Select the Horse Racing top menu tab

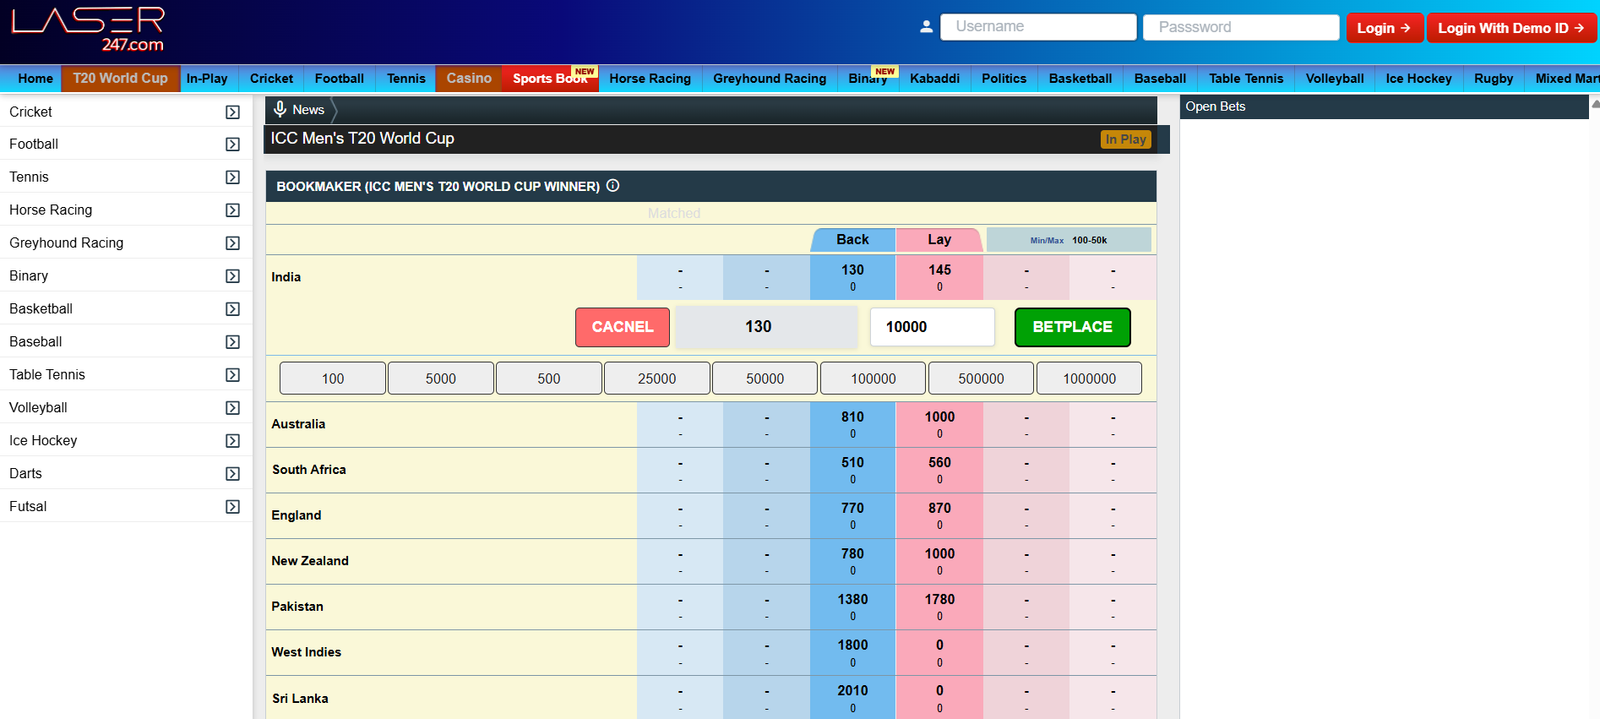(650, 78)
